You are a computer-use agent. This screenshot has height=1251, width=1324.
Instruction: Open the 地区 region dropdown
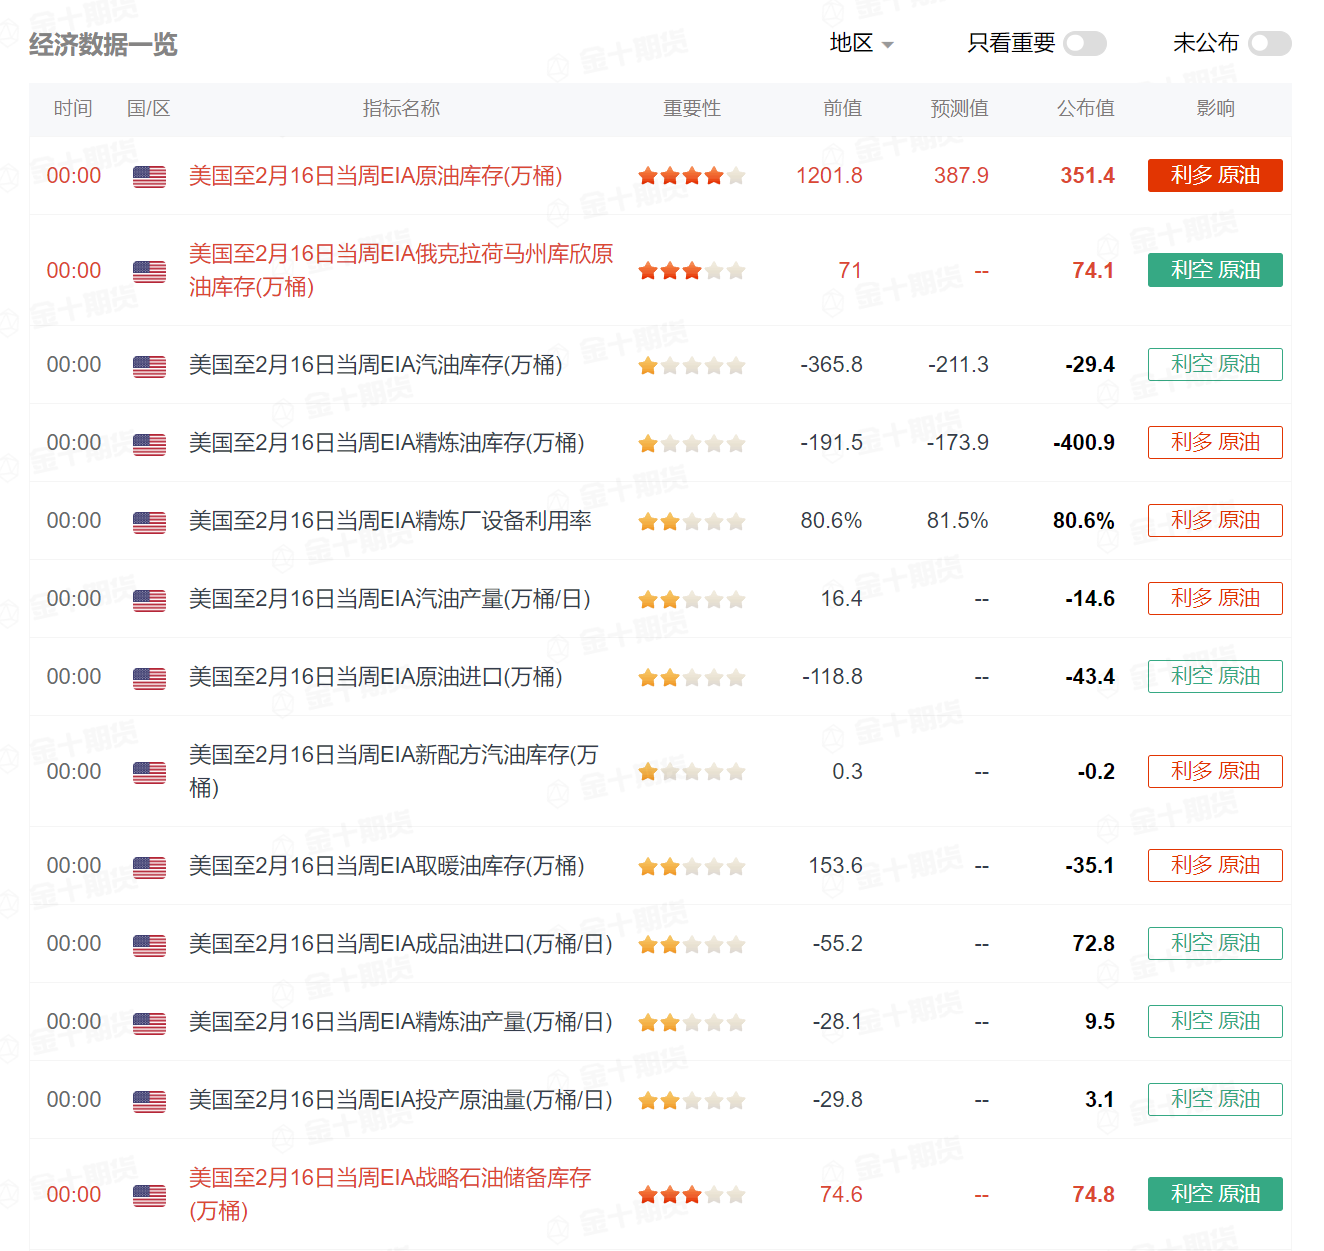(861, 43)
